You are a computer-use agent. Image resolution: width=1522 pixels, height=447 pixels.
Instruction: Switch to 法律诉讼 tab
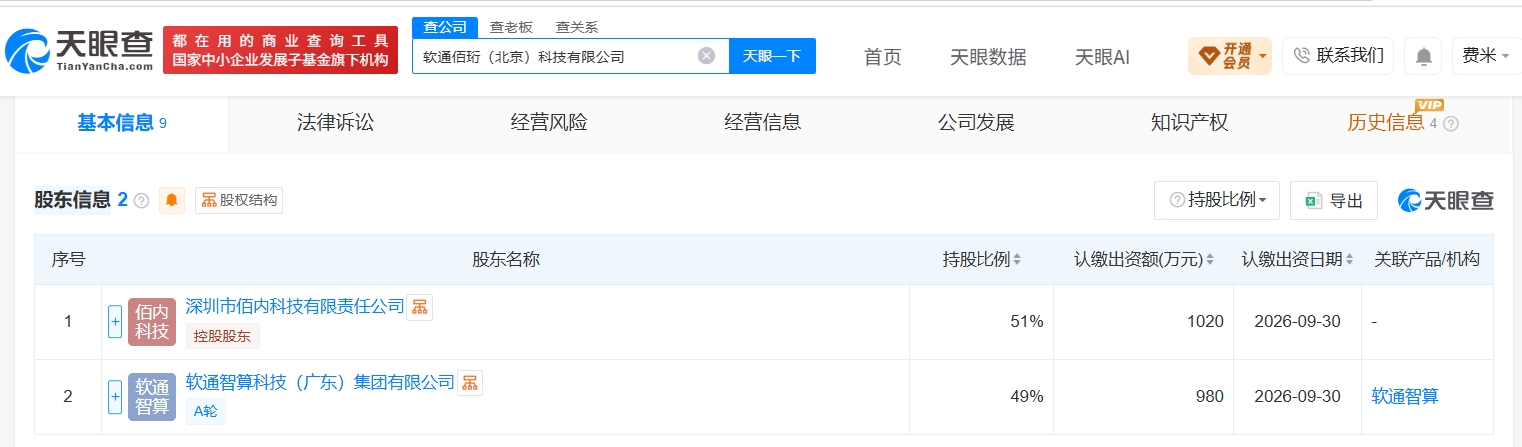(335, 123)
